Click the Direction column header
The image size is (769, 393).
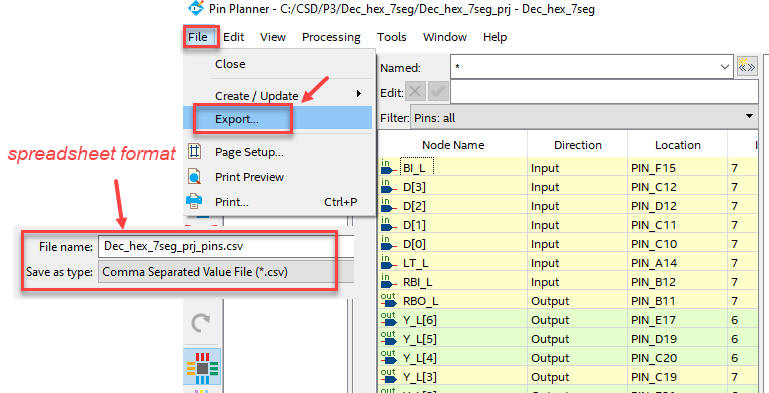click(x=578, y=145)
